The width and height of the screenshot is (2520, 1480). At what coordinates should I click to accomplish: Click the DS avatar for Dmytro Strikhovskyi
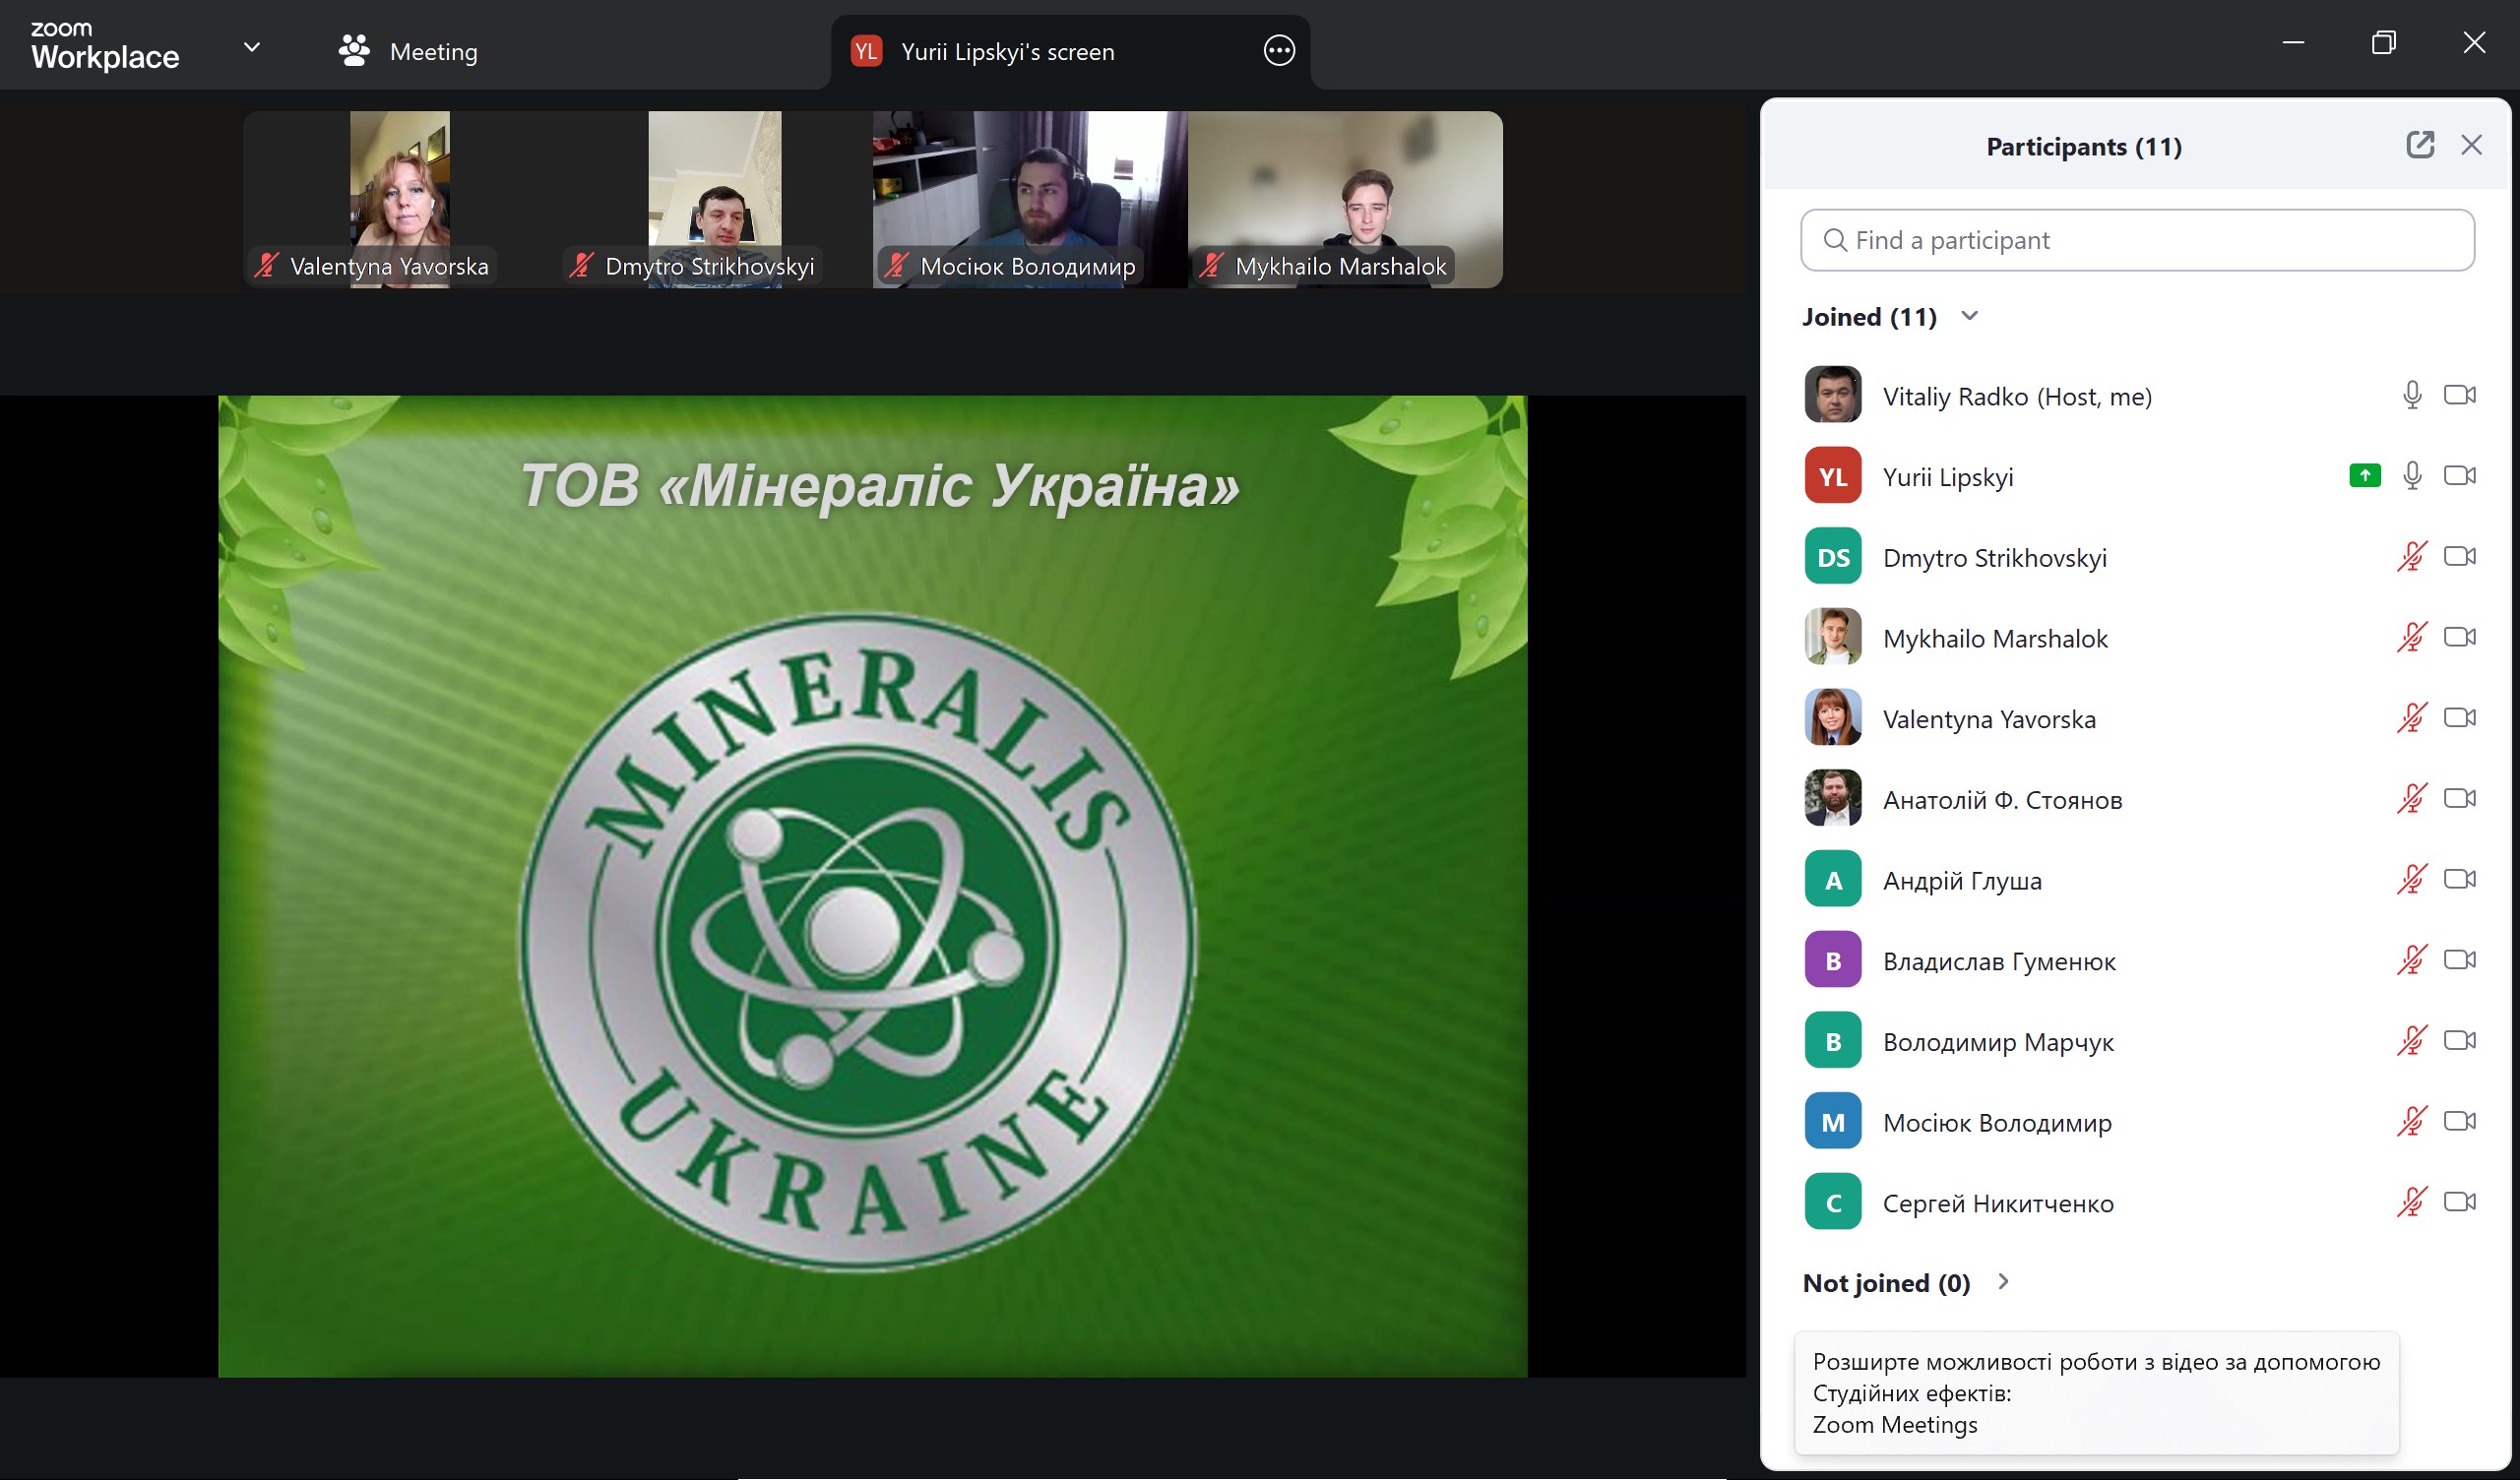pos(1832,557)
